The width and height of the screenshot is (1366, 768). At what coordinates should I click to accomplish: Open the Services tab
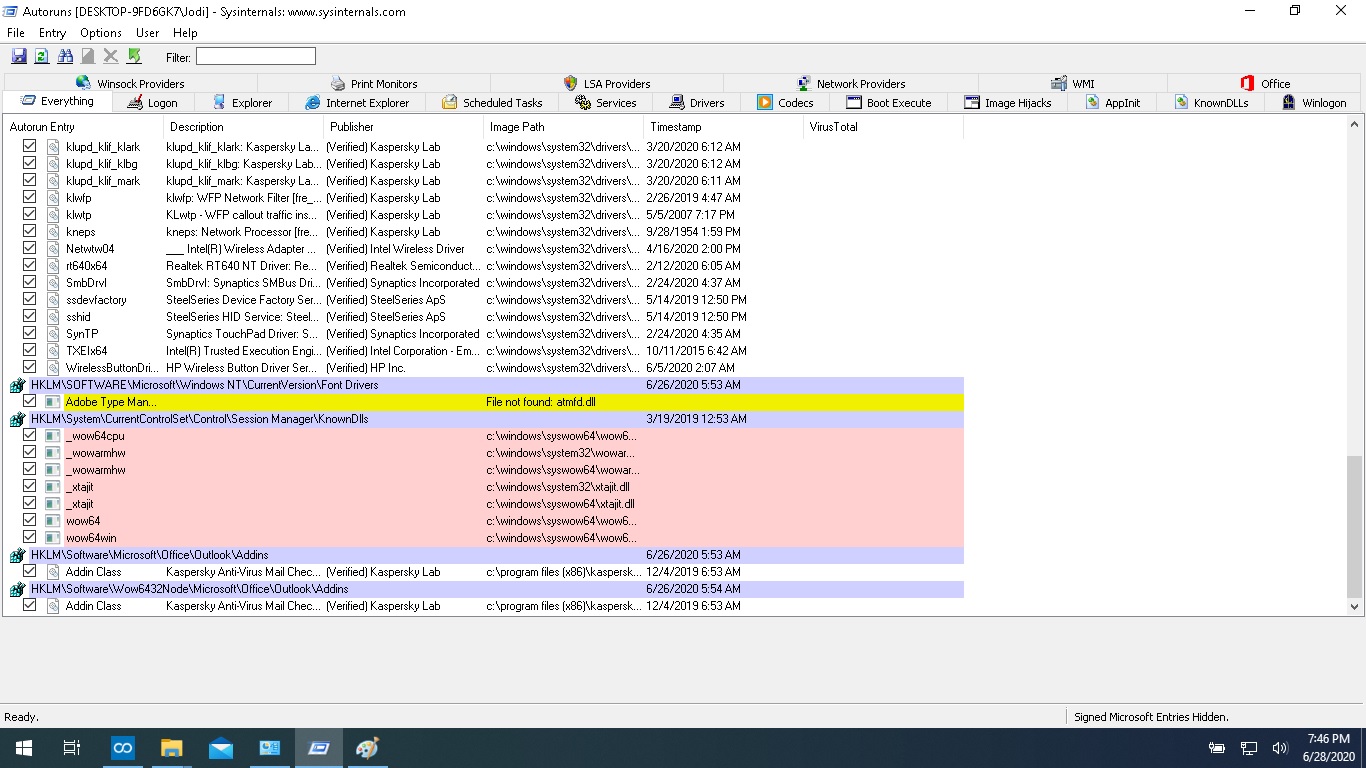(606, 102)
